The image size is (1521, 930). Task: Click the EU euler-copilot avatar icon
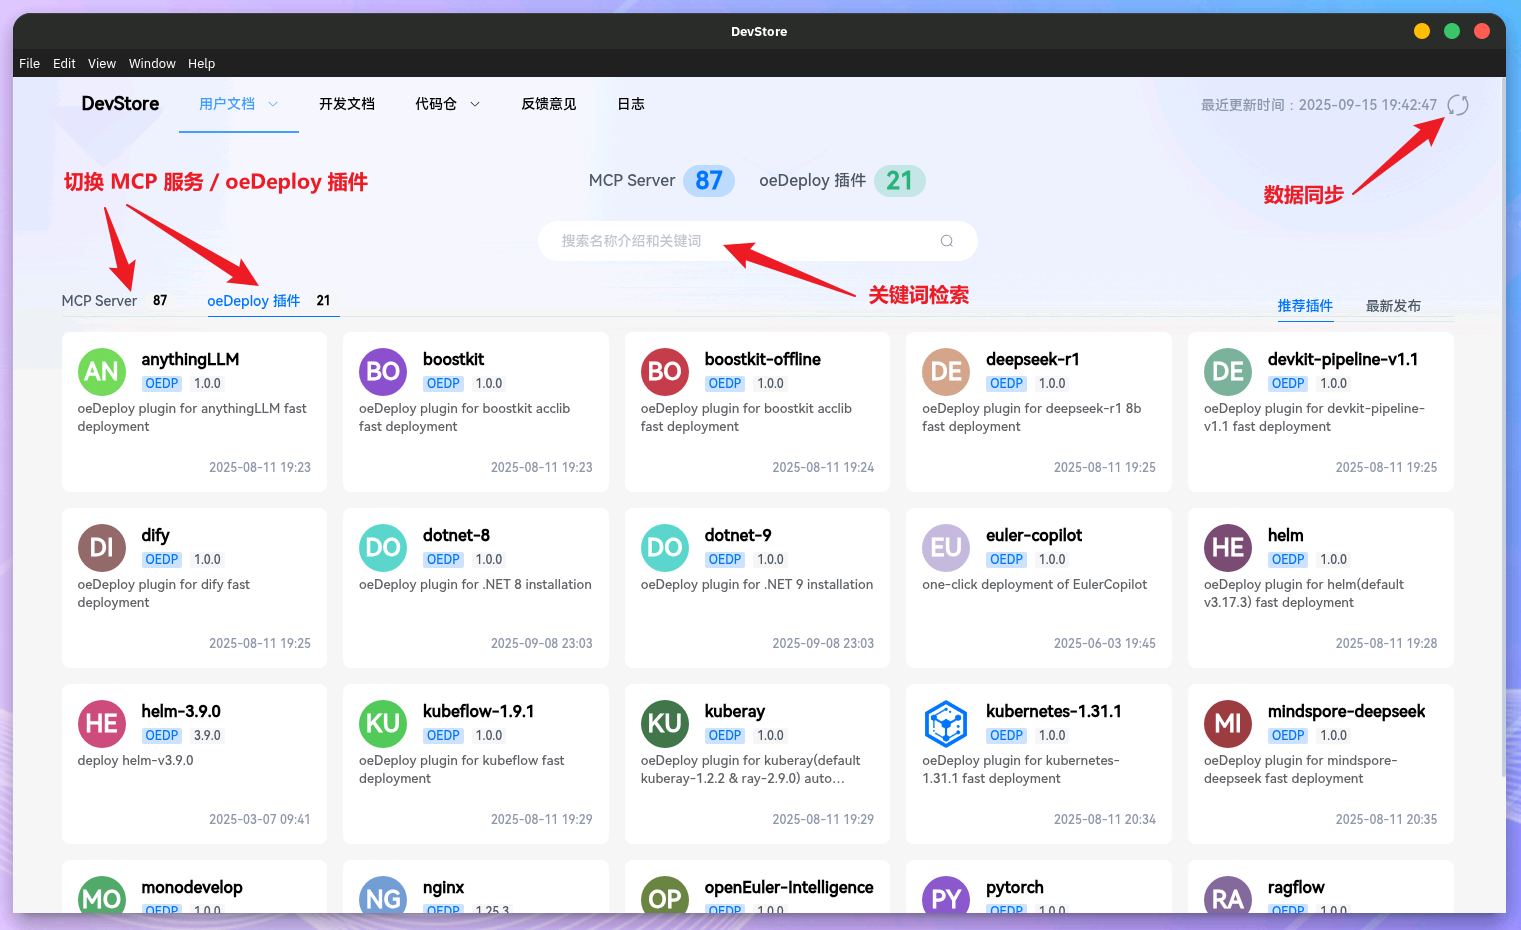coord(946,548)
